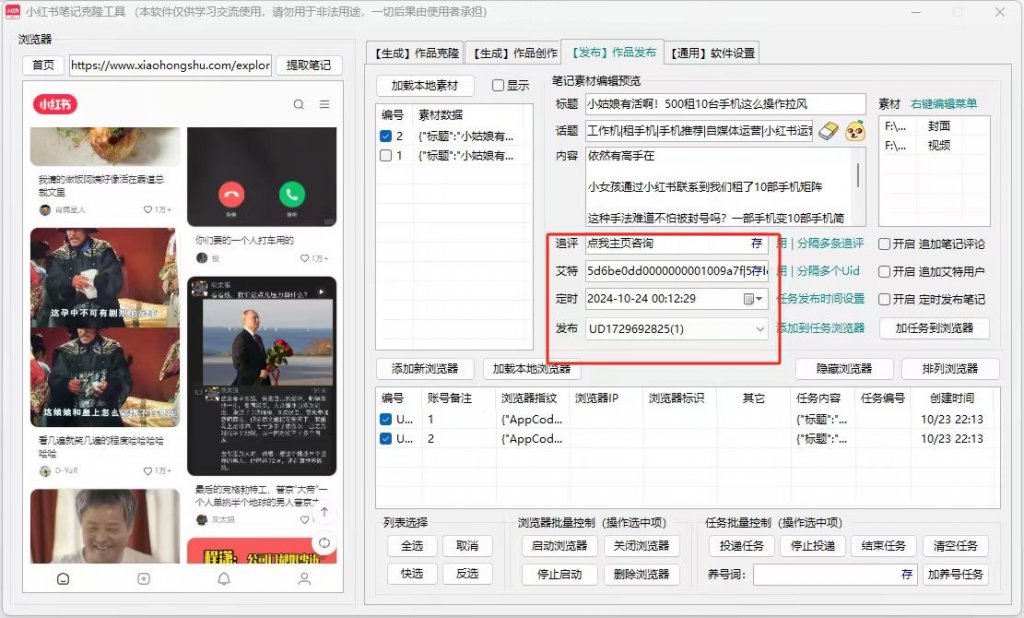Check the 显示 checkbox
The height and width of the screenshot is (618, 1024).
pyautogui.click(x=498, y=86)
